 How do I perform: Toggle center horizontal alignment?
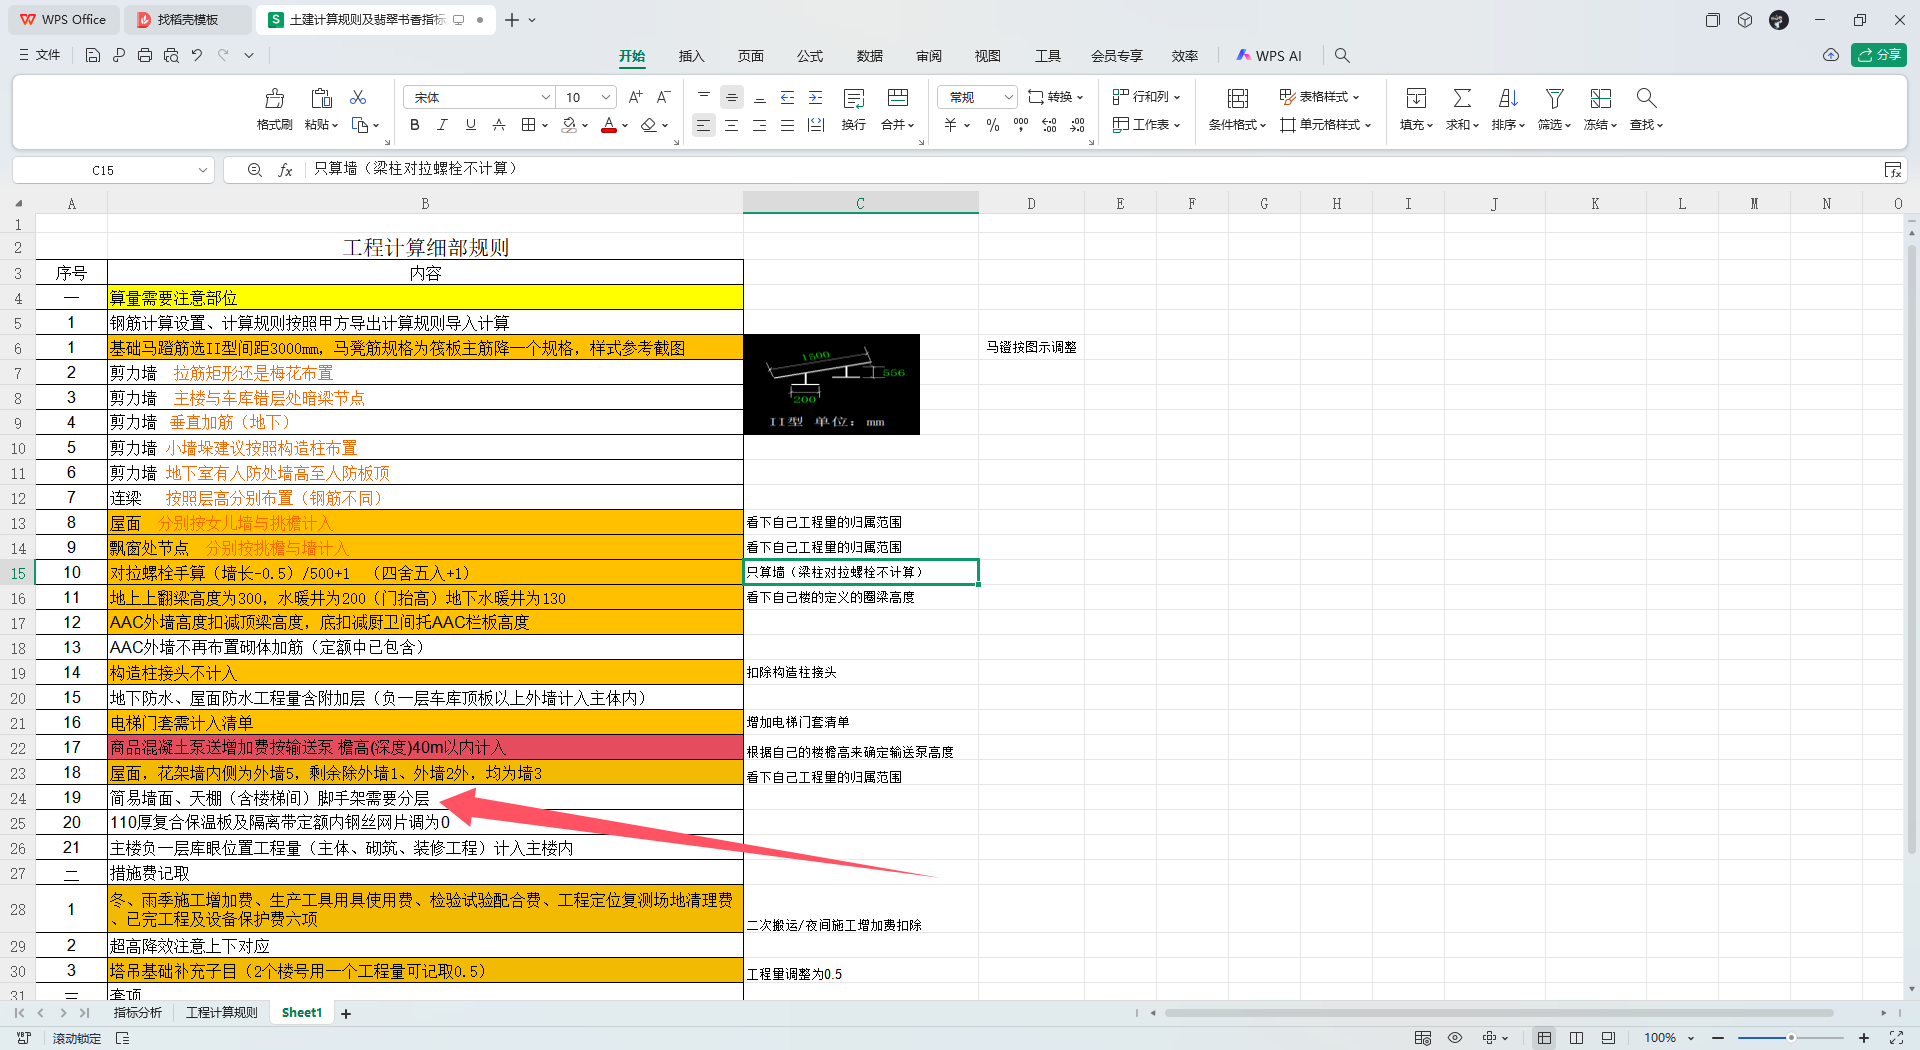[732, 125]
